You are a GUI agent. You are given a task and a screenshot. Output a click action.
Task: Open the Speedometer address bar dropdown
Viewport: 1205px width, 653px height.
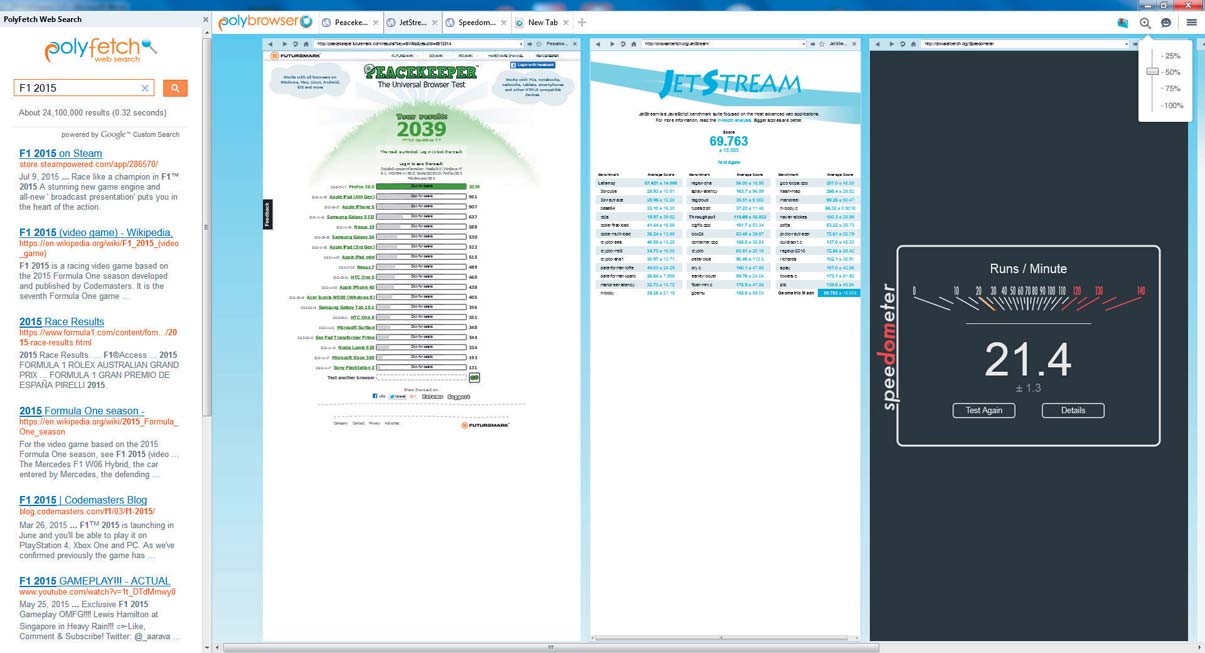coord(1127,44)
